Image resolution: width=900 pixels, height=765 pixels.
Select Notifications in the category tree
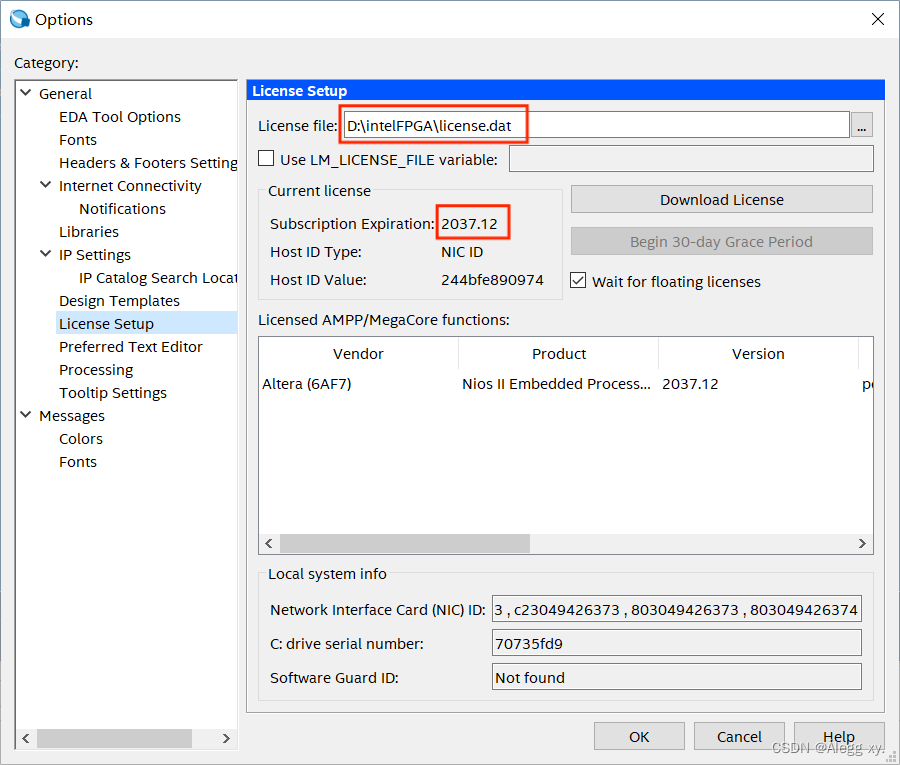click(122, 208)
